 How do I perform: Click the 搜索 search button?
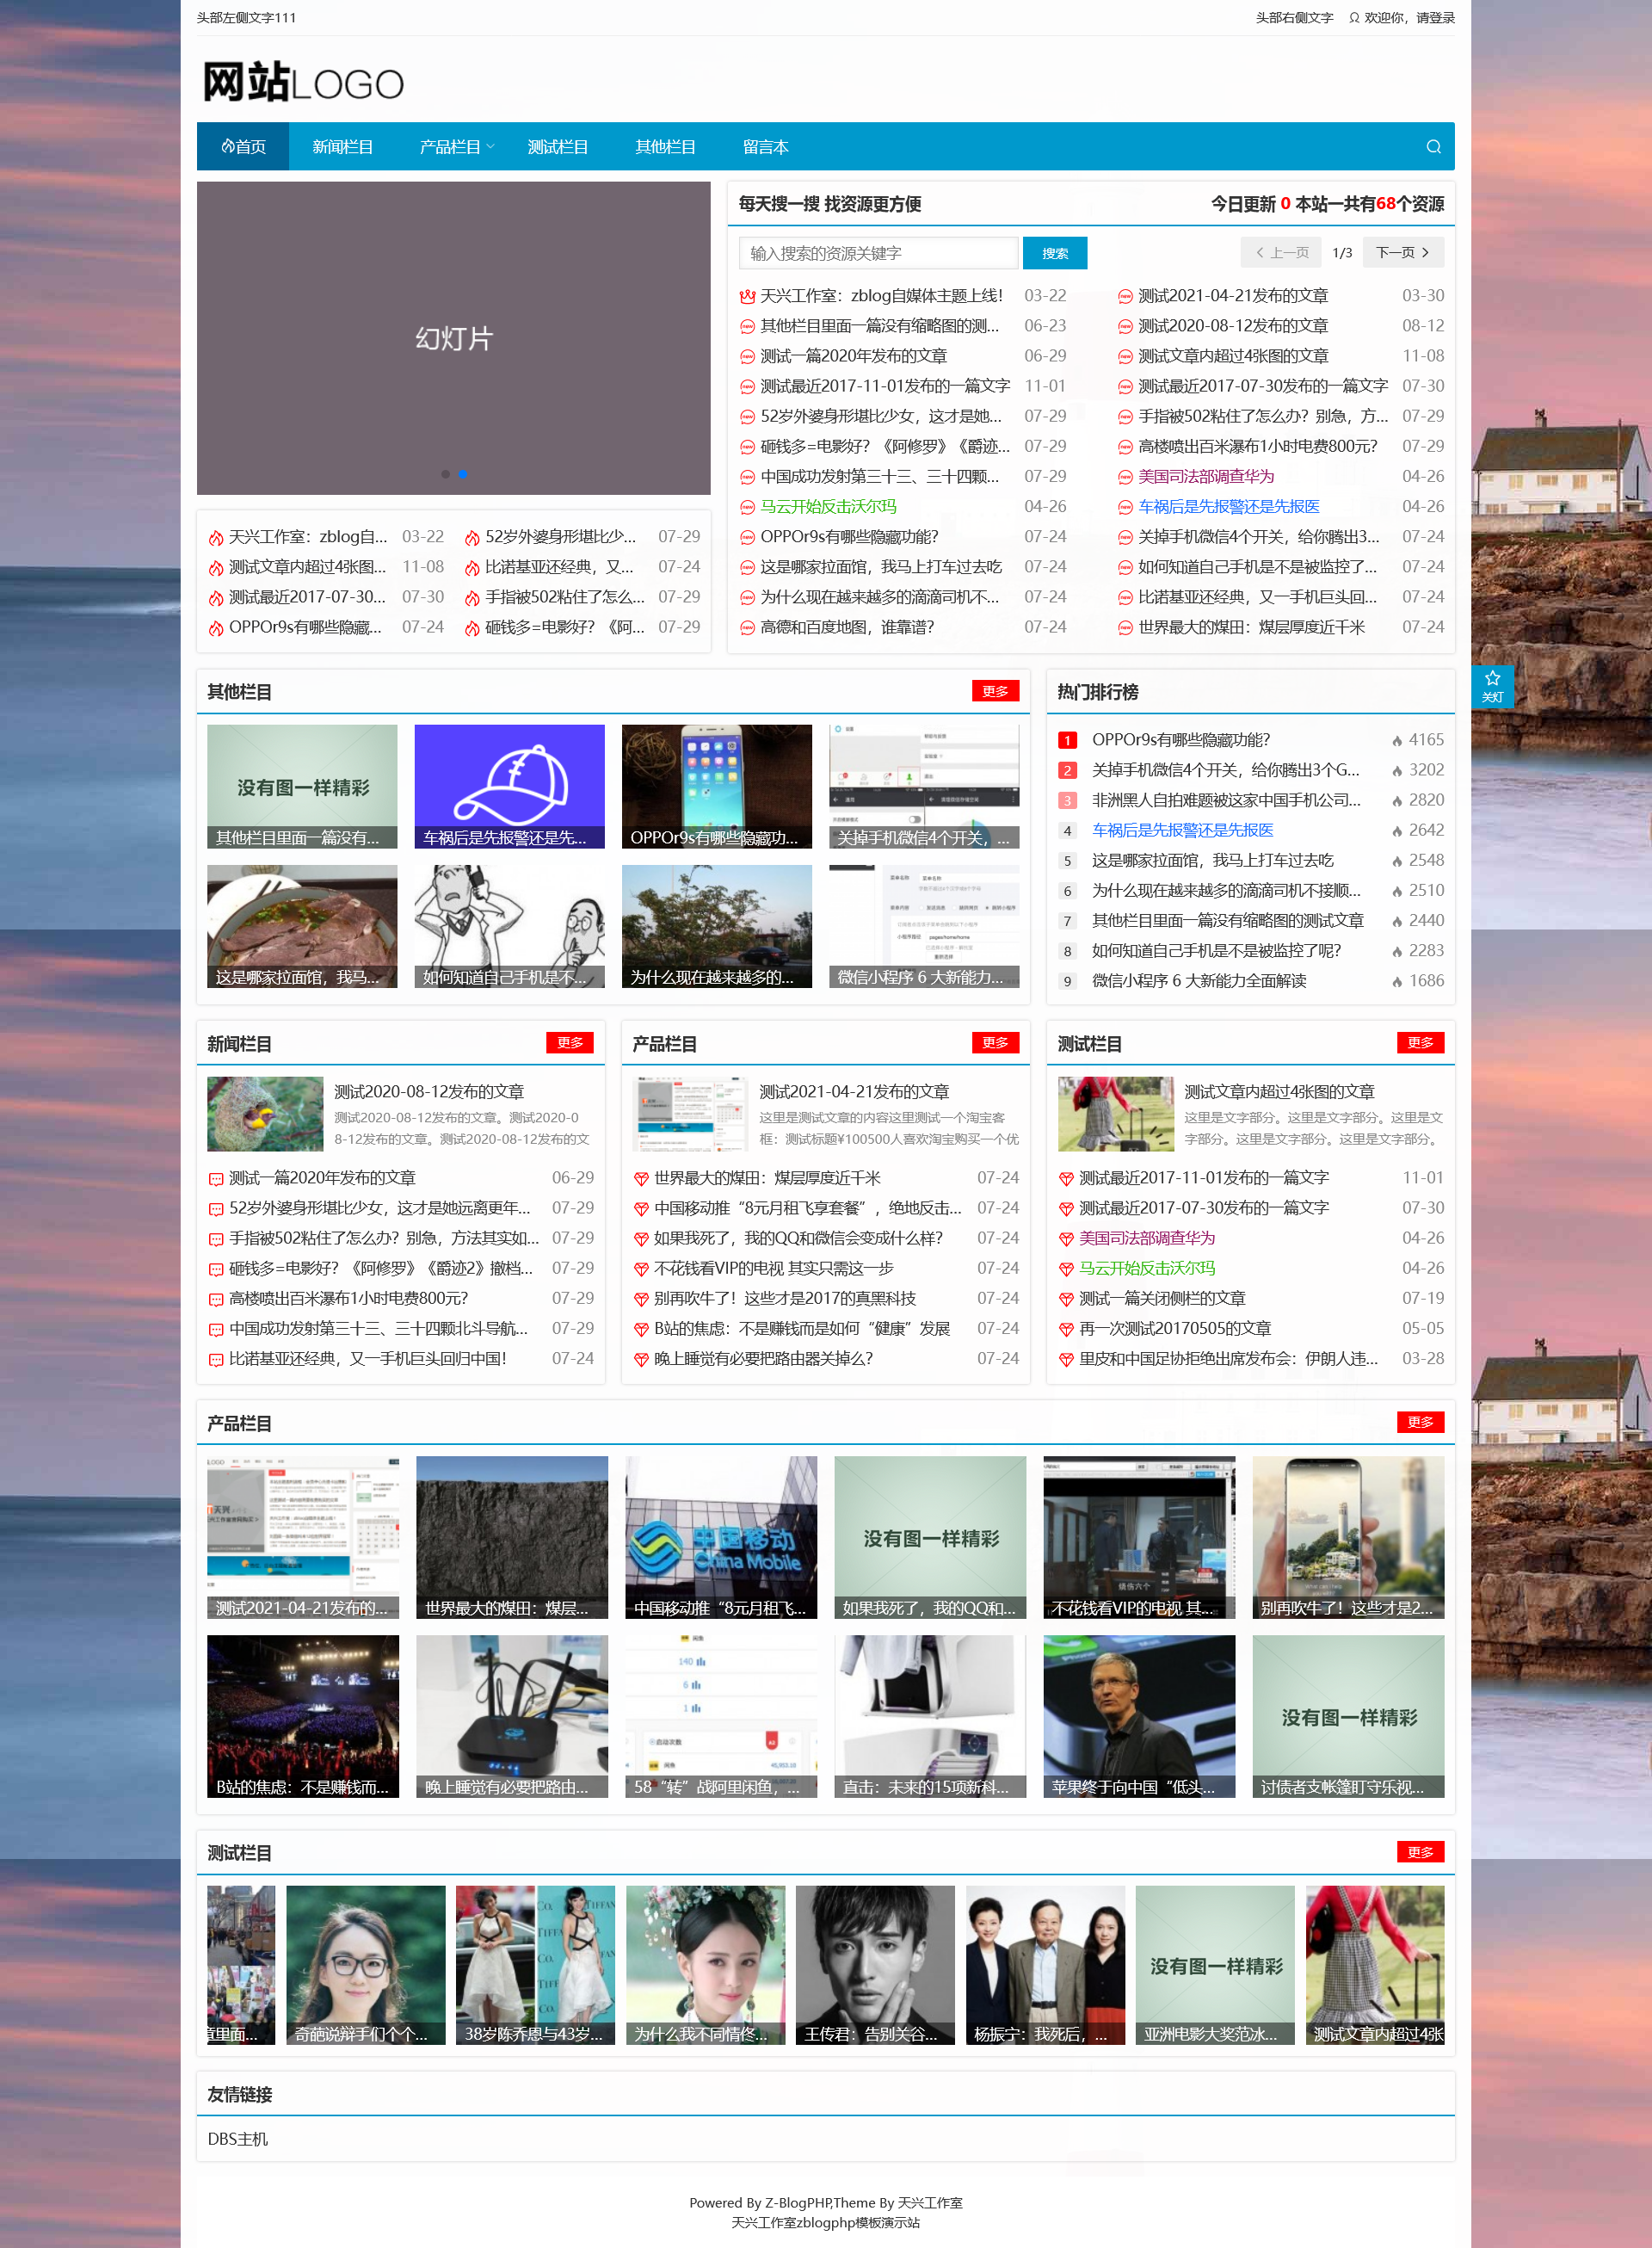[1054, 252]
